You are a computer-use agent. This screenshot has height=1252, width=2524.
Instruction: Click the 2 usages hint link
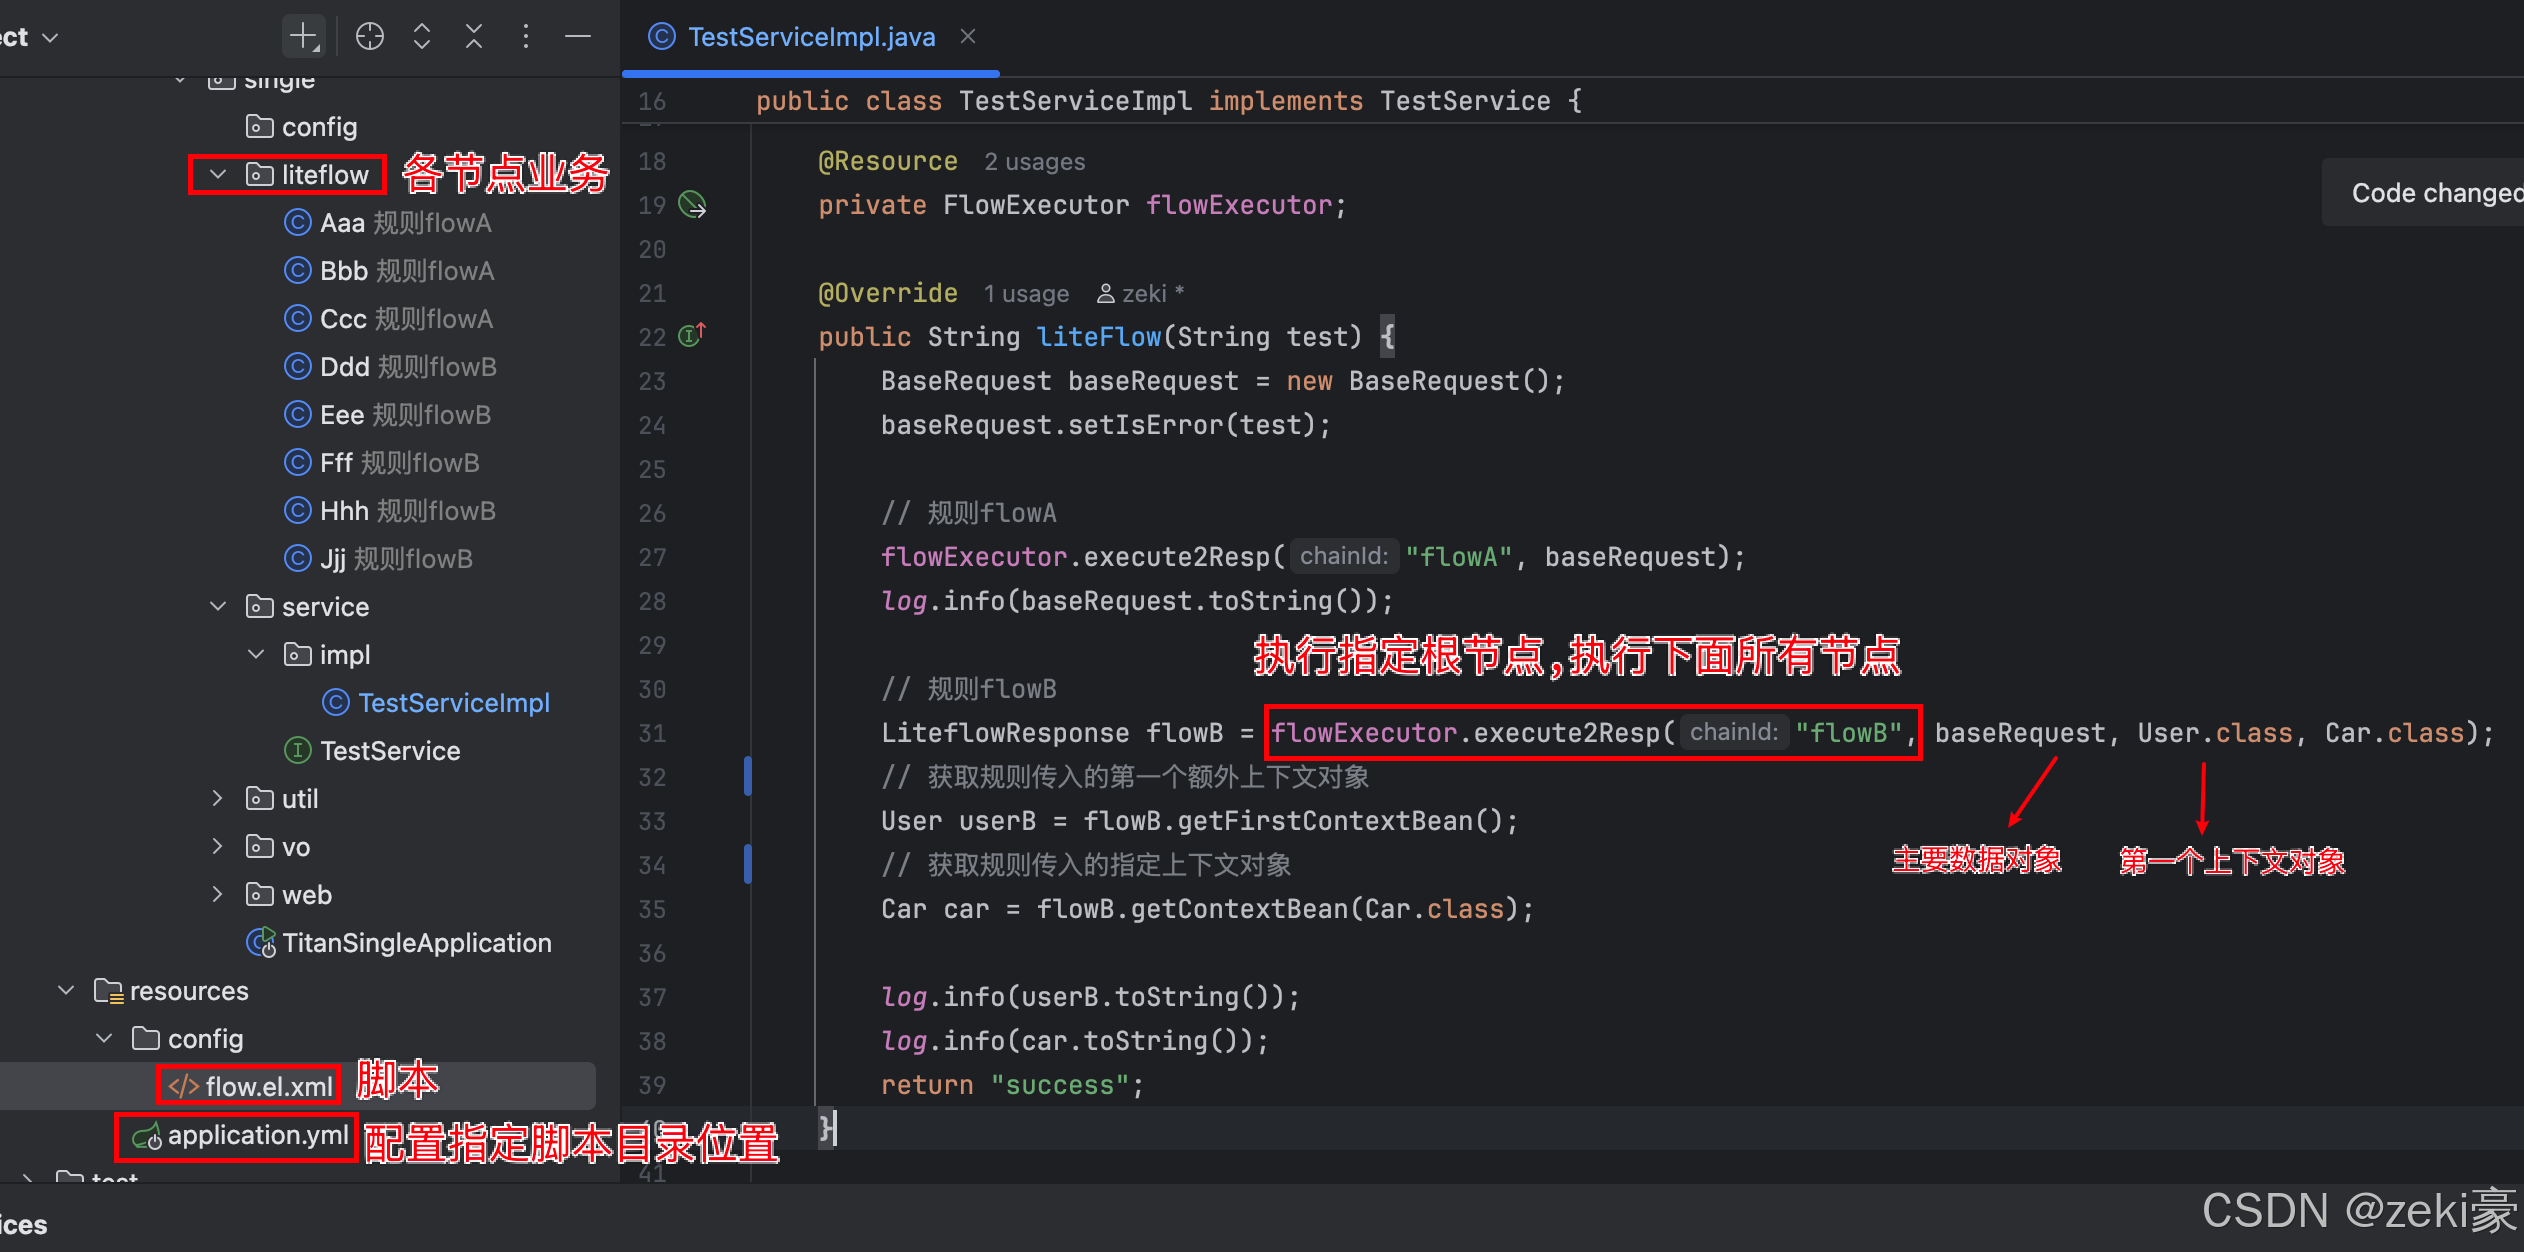(1034, 162)
